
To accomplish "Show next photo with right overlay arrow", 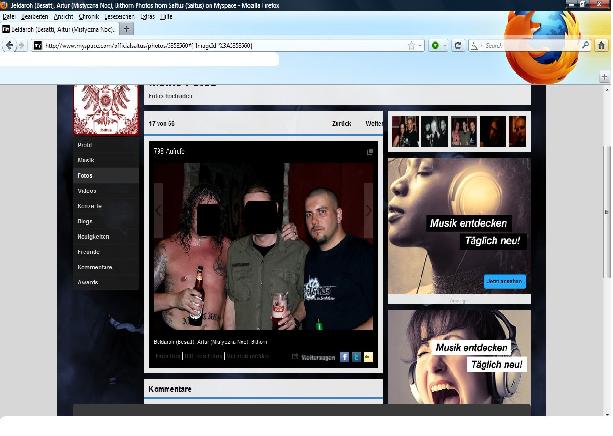I will point(368,210).
